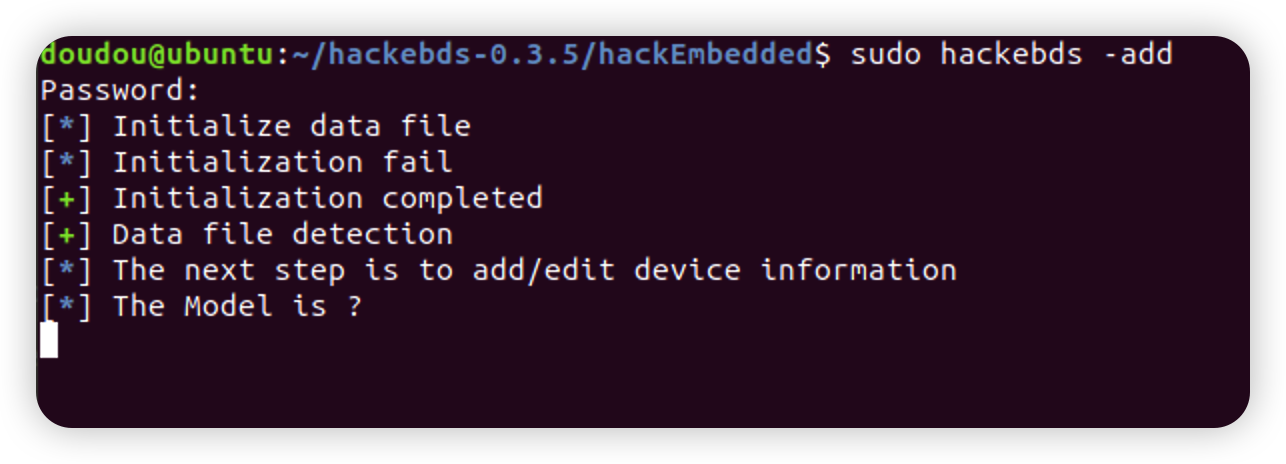
Task: Click the blue star beside the next step line
Action: 66,271
